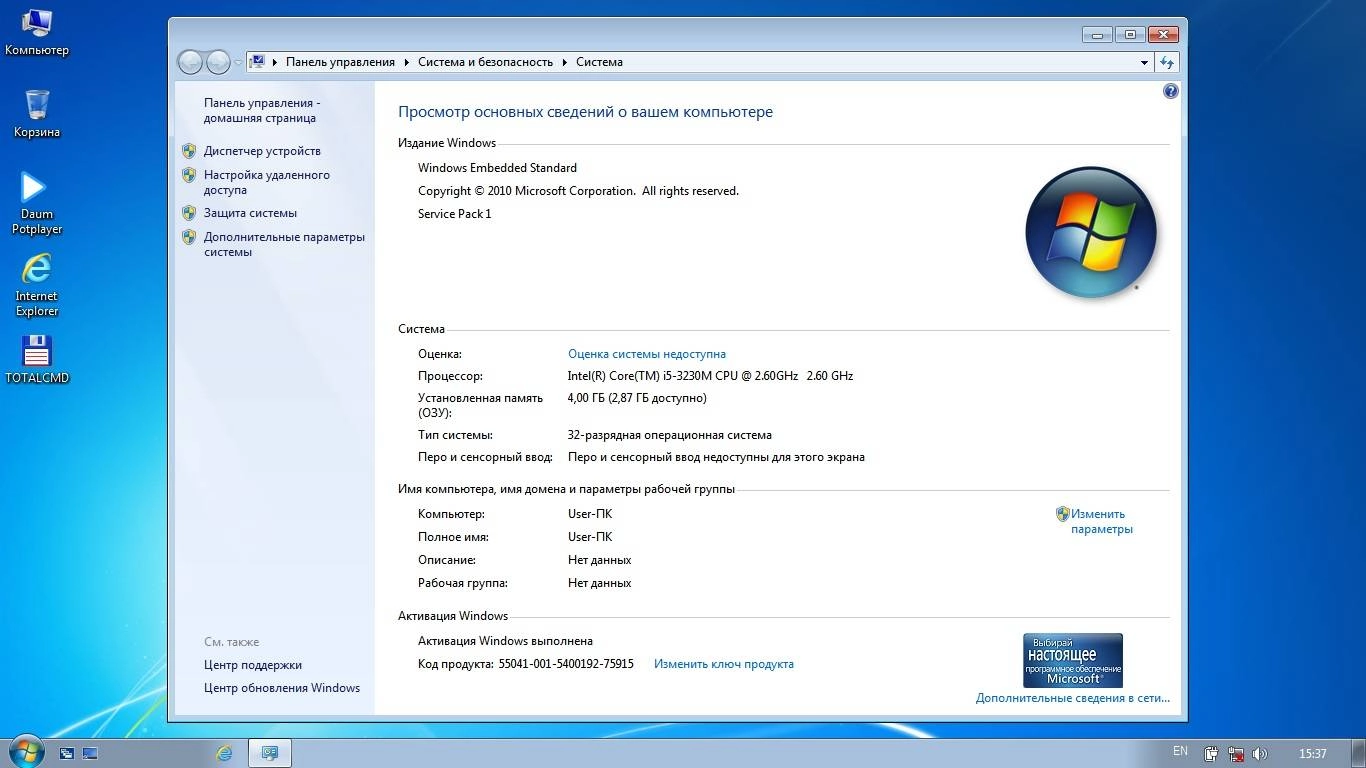The height and width of the screenshot is (768, 1366).
Task: Select the Copyright 2010 Microsoft Corporation line
Action: click(578, 191)
